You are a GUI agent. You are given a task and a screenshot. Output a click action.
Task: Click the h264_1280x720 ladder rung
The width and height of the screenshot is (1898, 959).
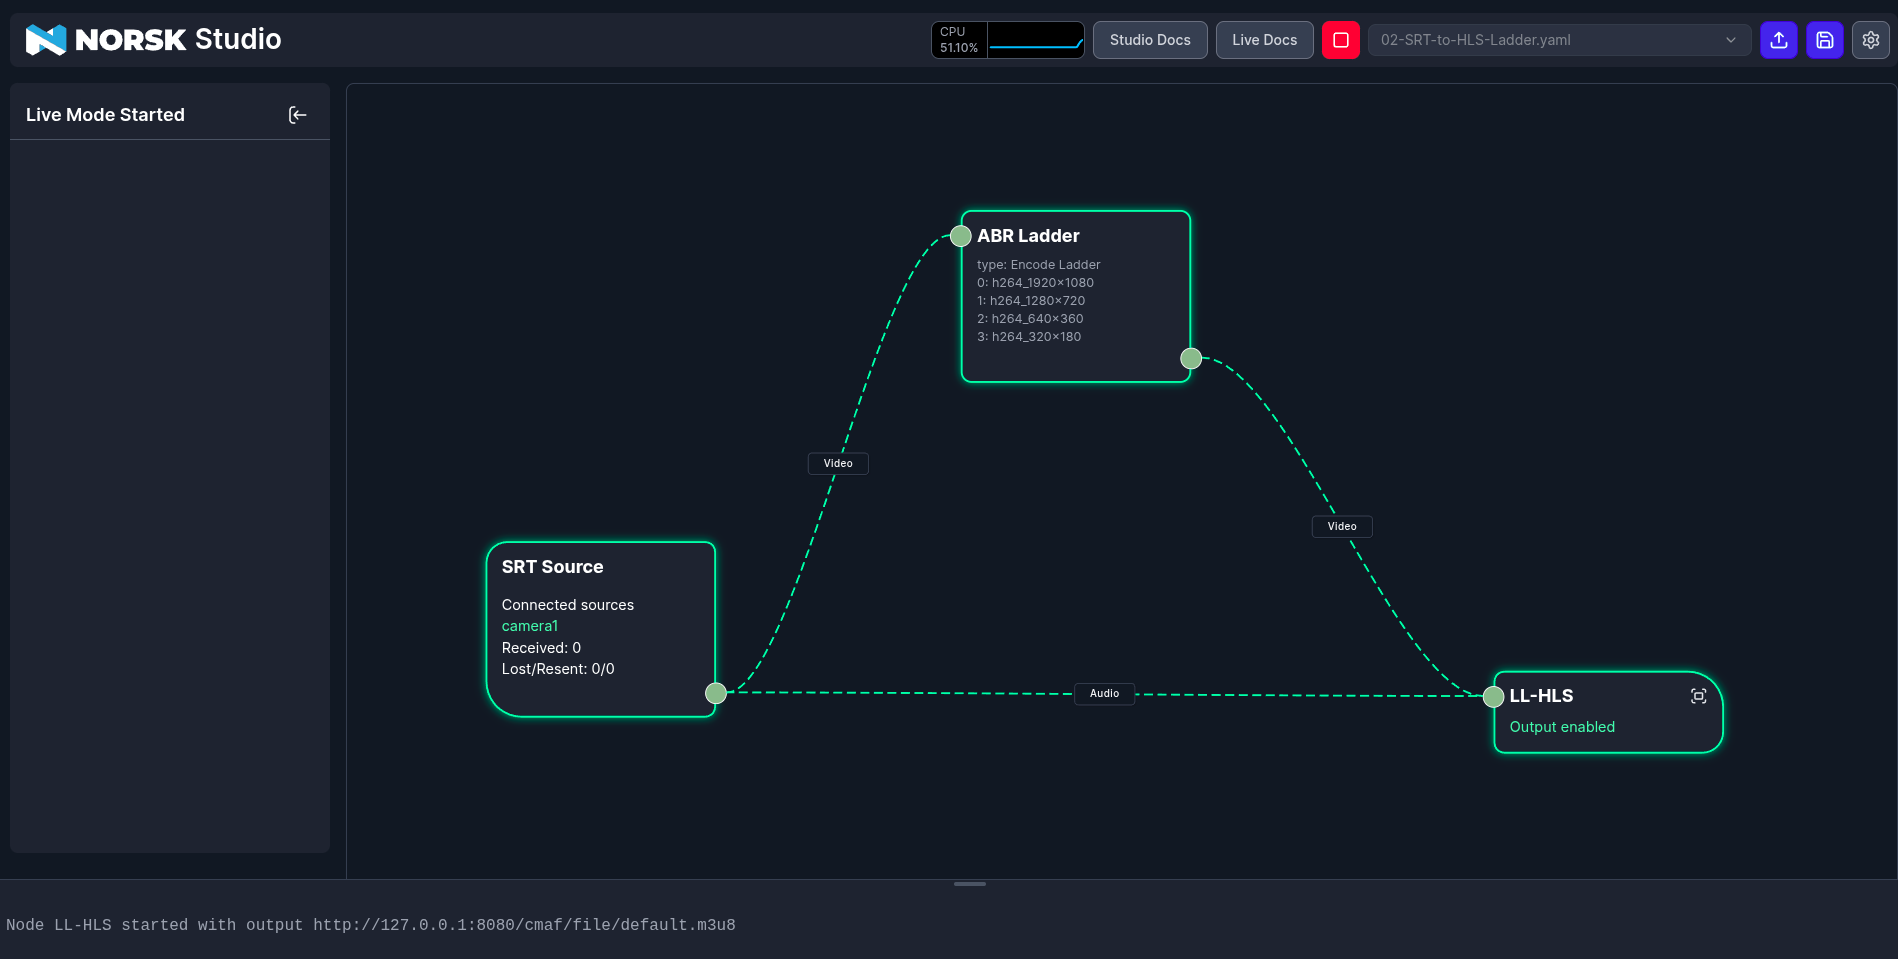click(1031, 301)
